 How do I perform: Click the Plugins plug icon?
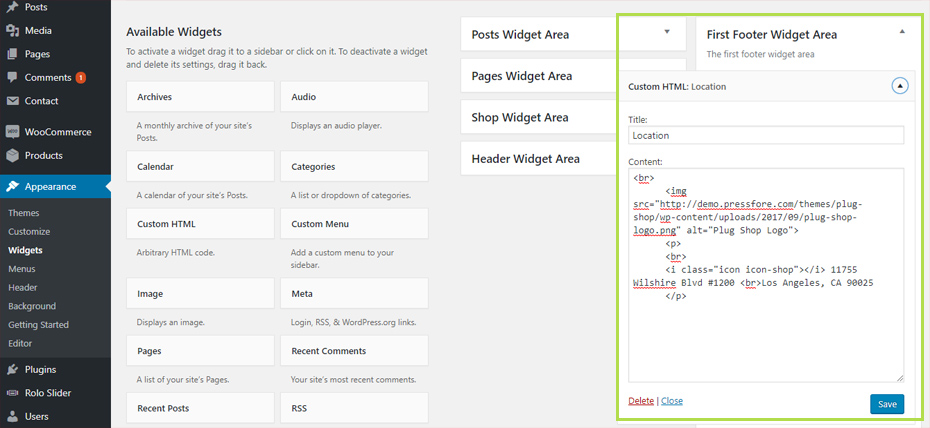tap(12, 369)
